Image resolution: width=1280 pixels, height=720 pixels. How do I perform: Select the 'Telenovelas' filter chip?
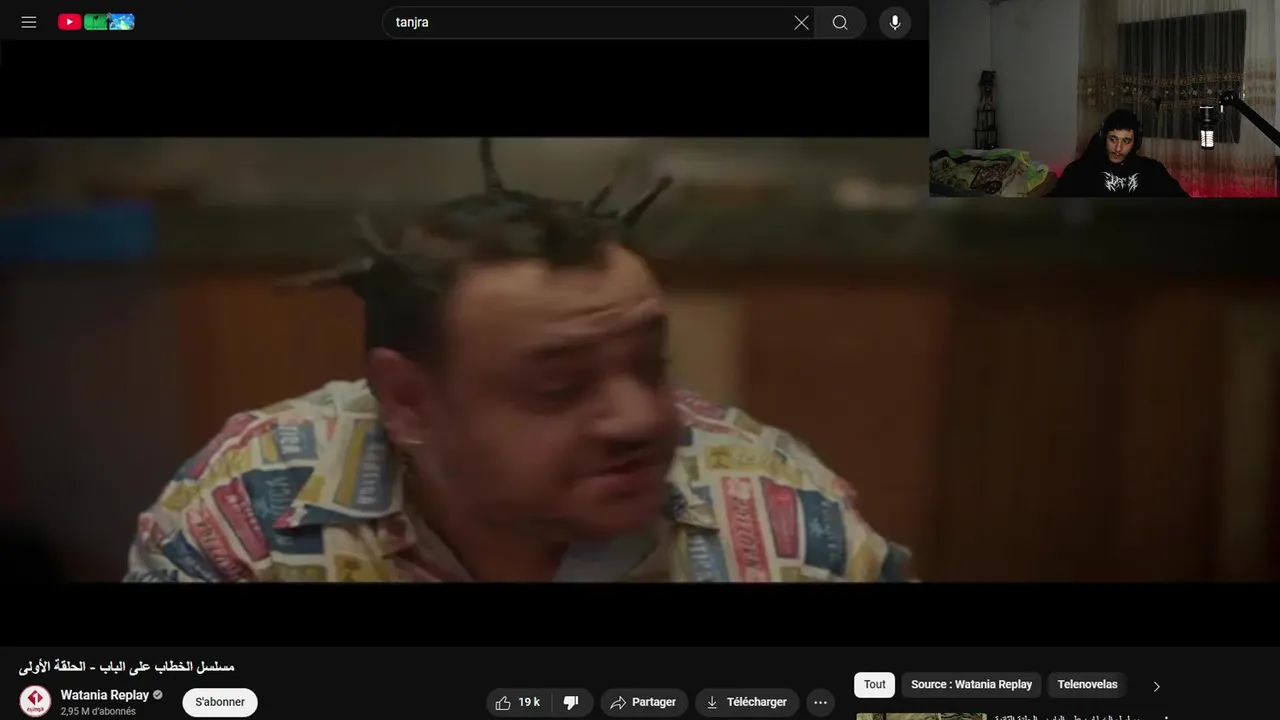coord(1087,685)
